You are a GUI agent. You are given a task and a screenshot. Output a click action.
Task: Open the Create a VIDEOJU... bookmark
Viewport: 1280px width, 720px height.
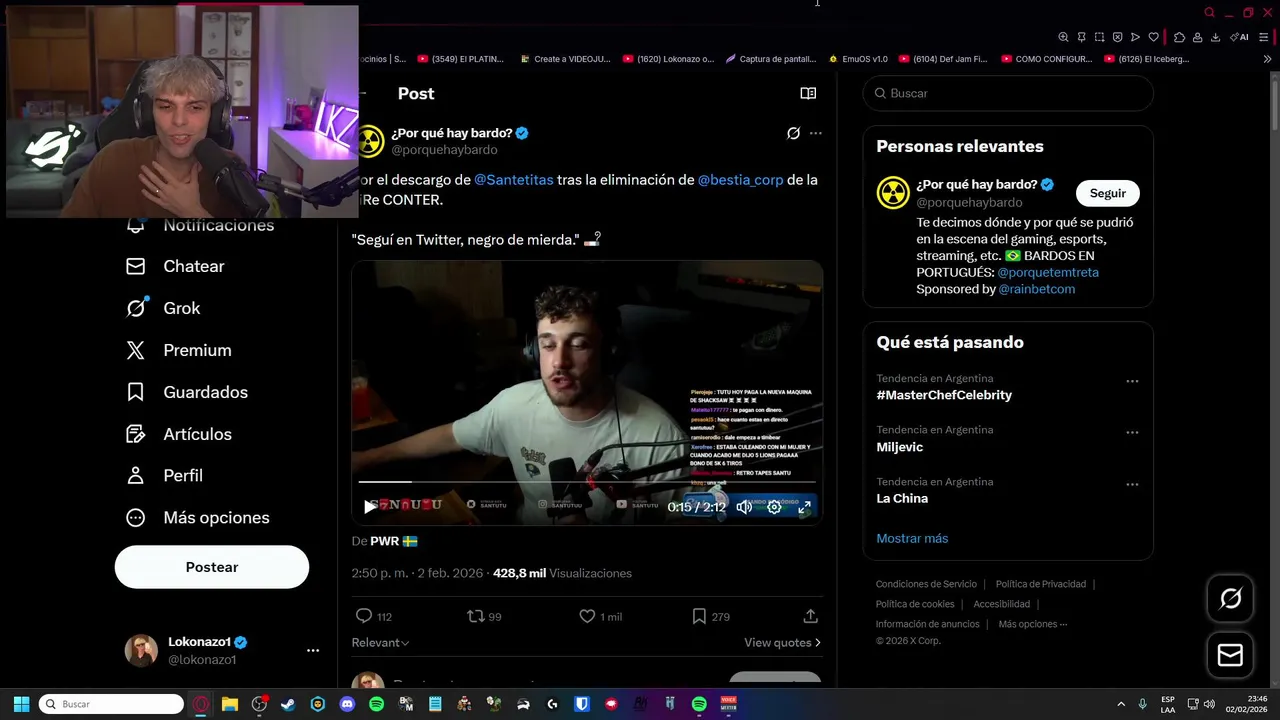coord(565,59)
